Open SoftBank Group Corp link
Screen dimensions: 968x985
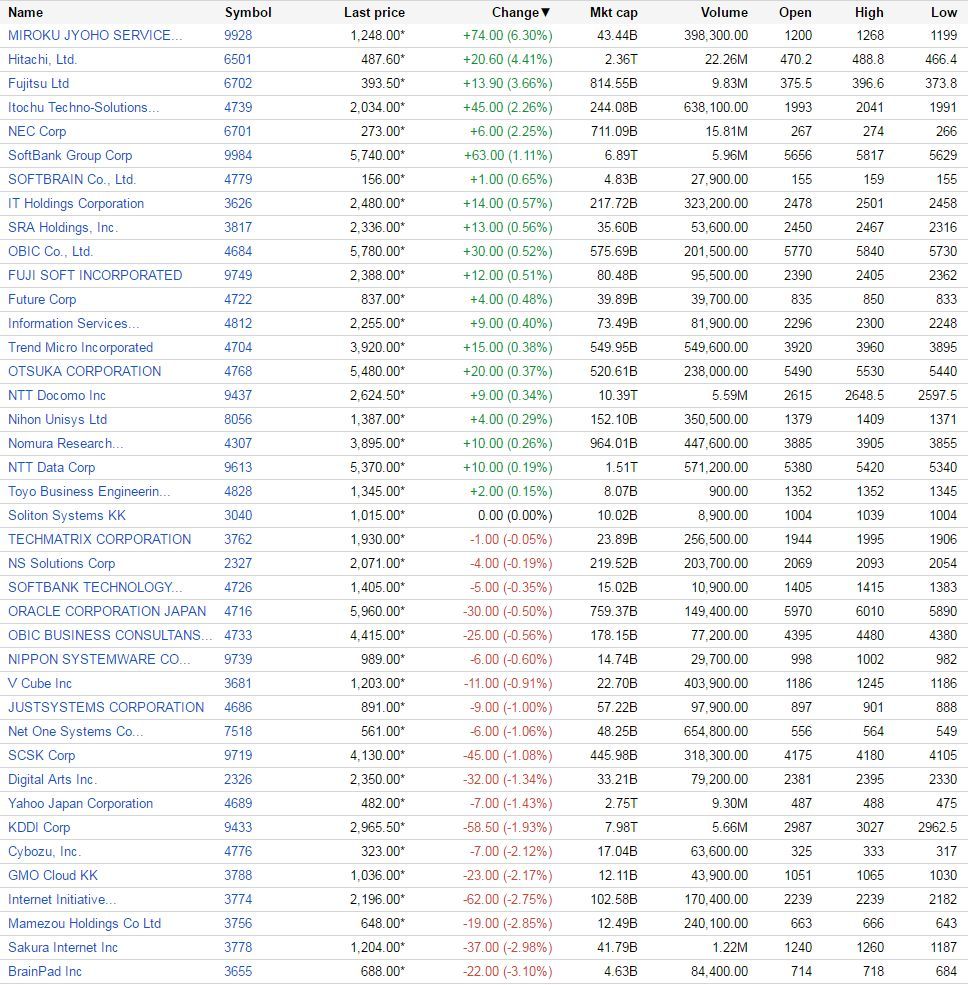70,156
